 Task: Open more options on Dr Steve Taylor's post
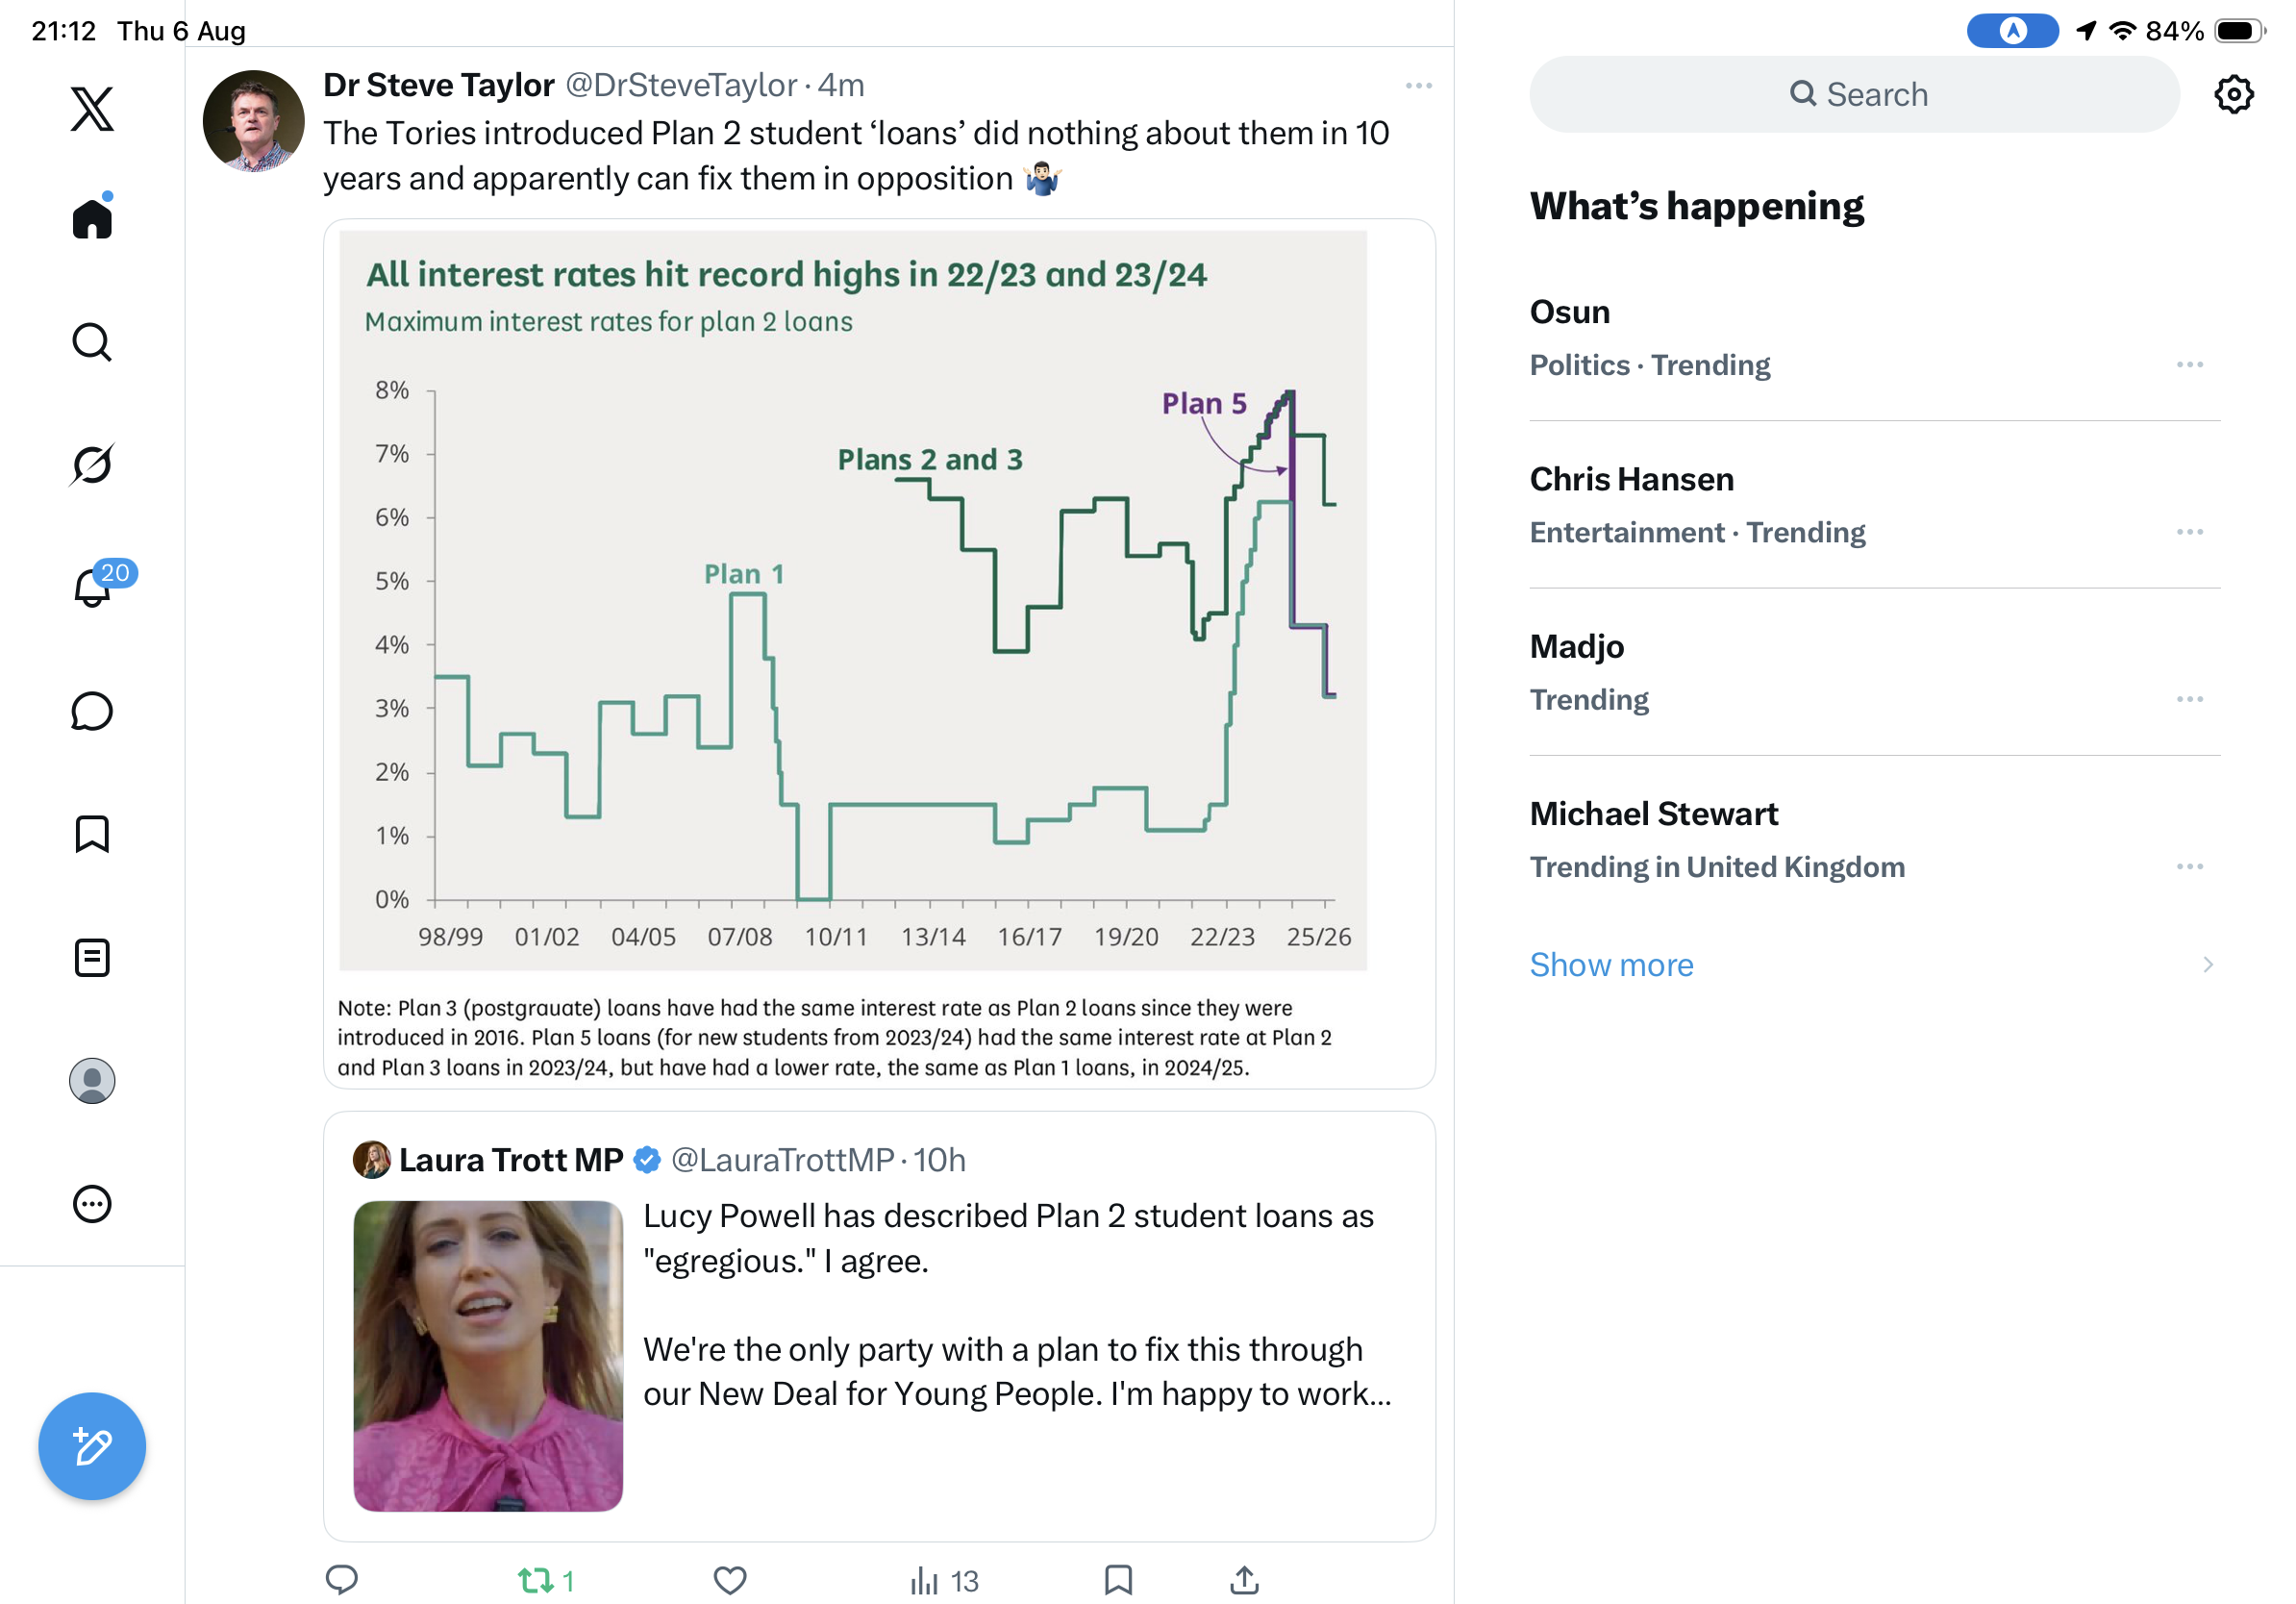1418,86
